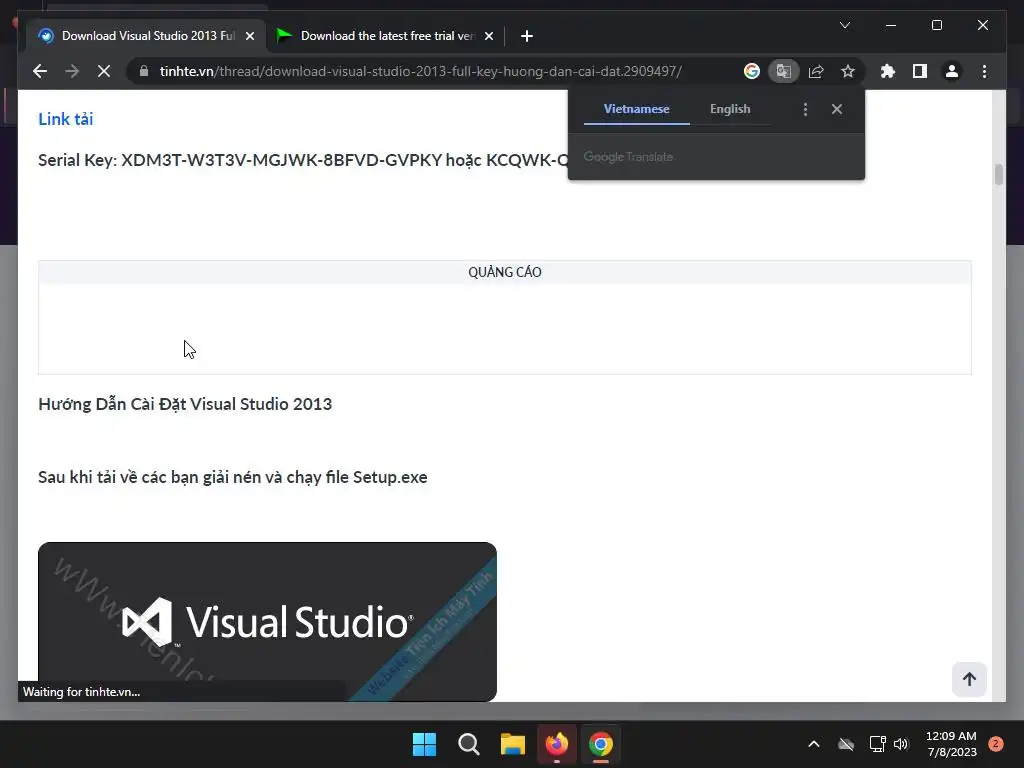View site information lock icon
1024x768 pixels.
coord(144,71)
